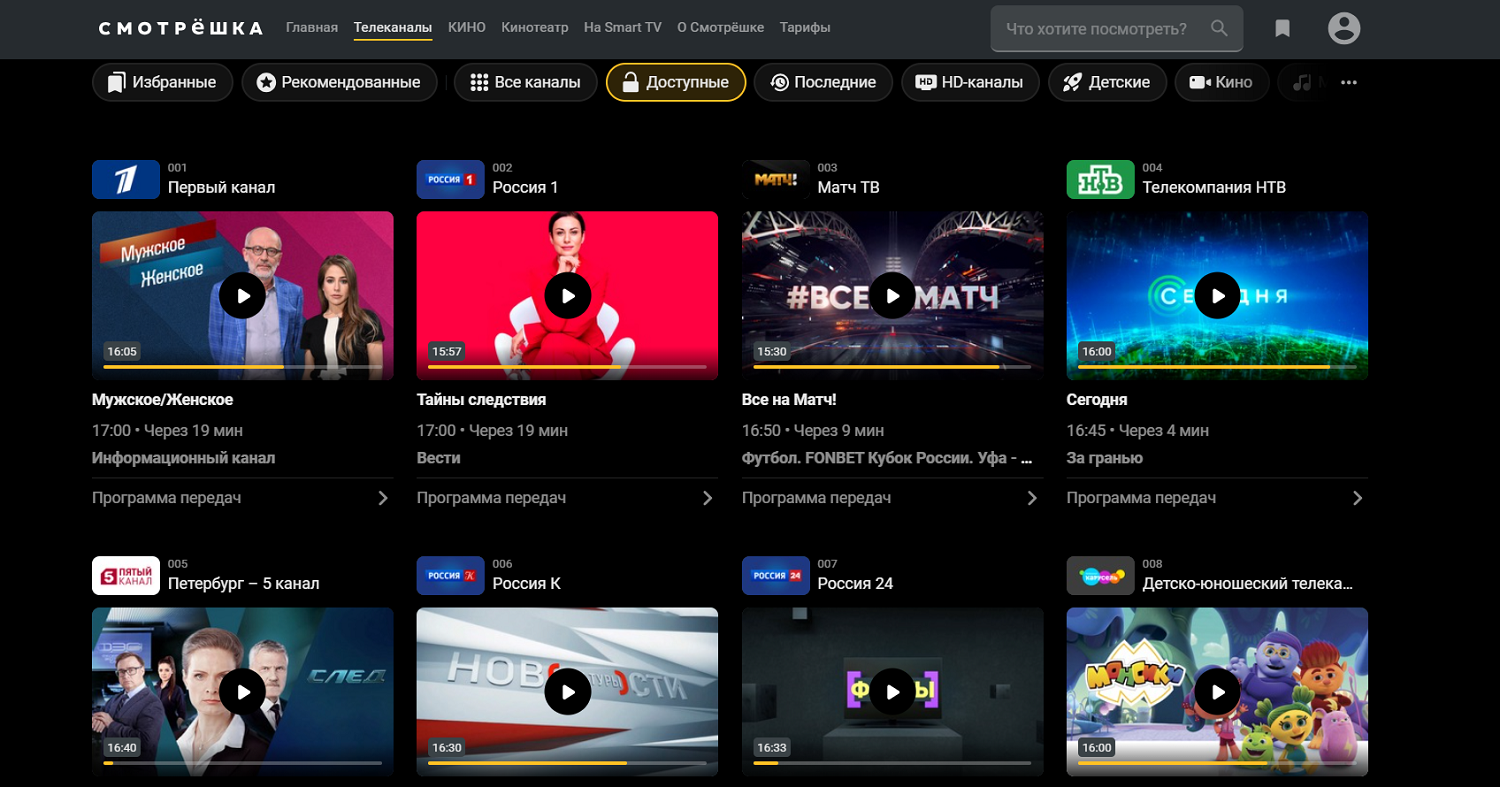
Task: Open the Первый канал channel title
Action: tap(221, 187)
